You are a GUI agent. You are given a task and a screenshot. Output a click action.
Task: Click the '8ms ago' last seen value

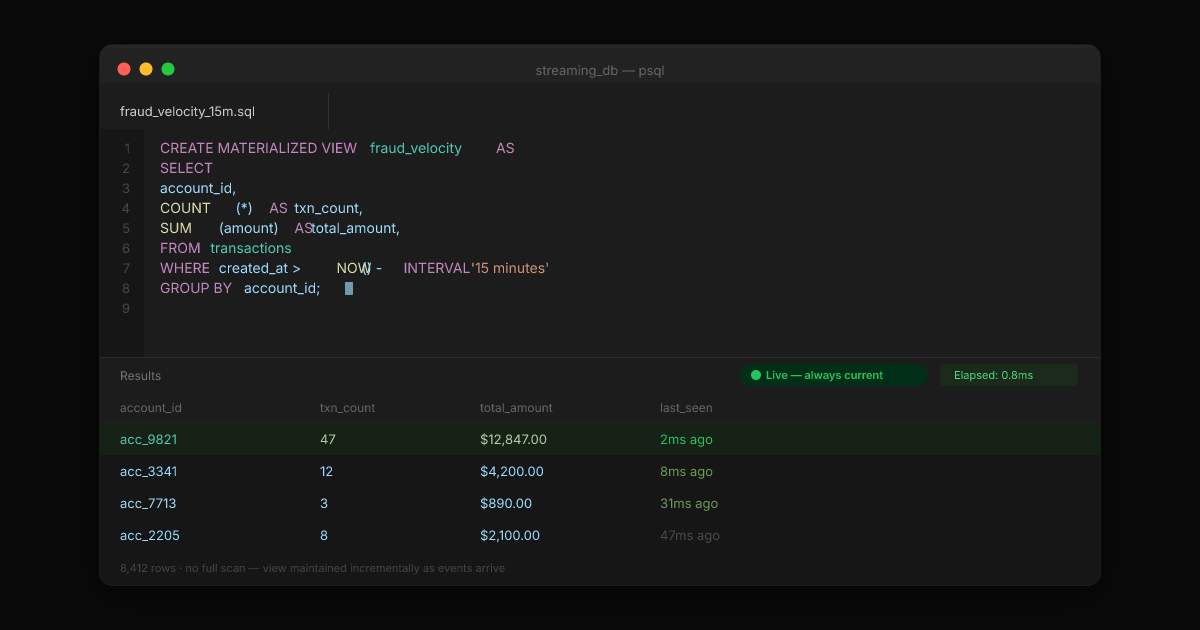(x=686, y=471)
